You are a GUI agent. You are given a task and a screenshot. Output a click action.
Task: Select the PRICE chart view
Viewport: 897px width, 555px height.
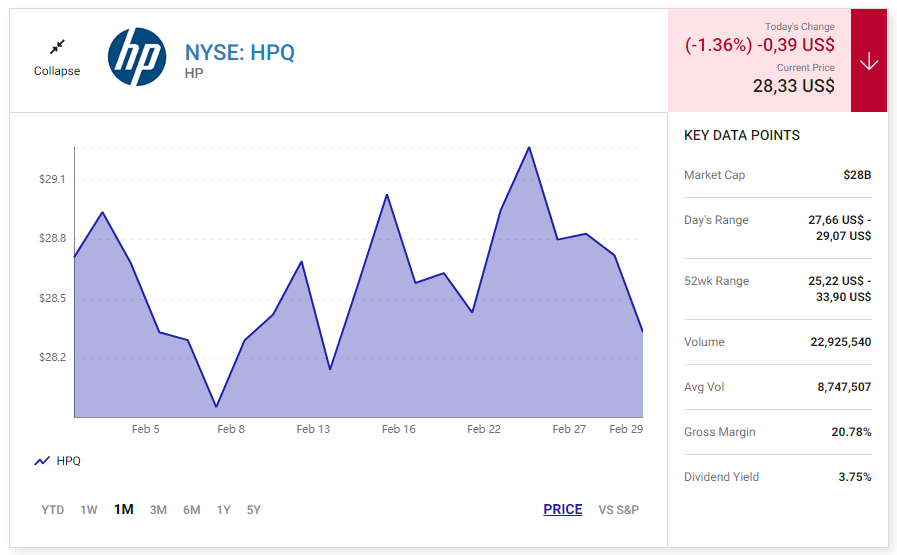click(x=563, y=509)
